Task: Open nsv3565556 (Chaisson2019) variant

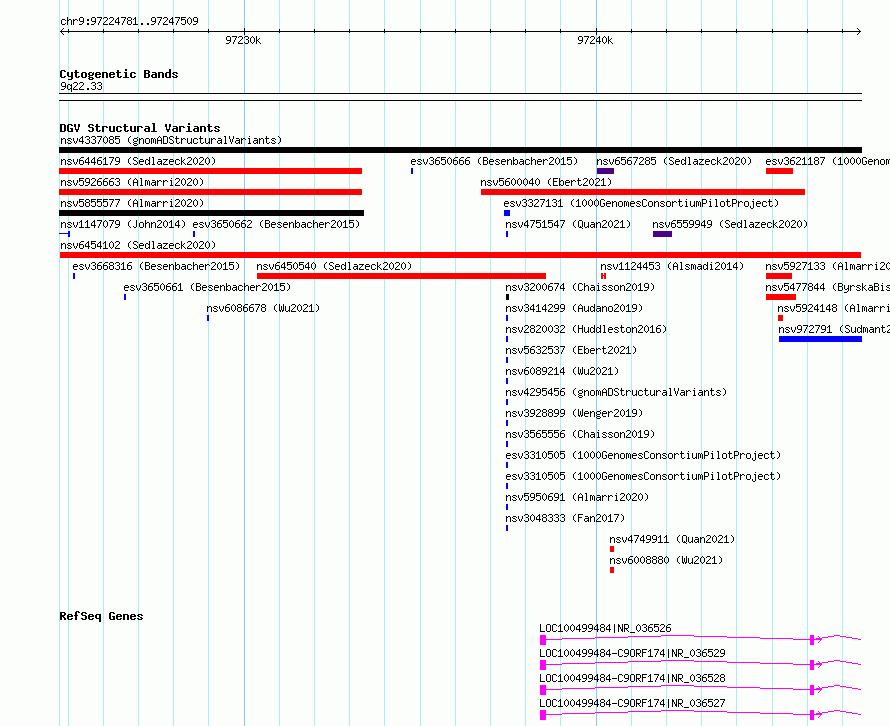Action: (x=580, y=434)
